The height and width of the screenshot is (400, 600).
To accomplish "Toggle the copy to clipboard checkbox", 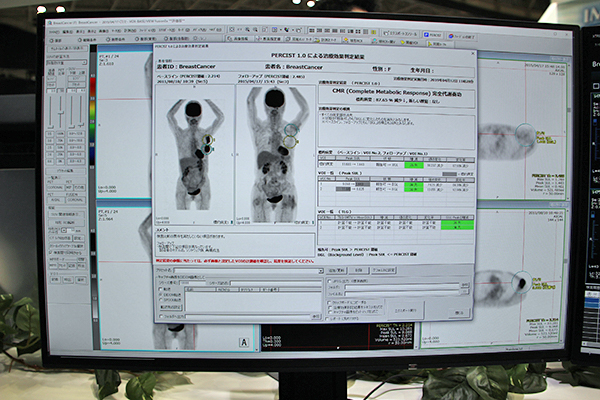I will (x=328, y=300).
